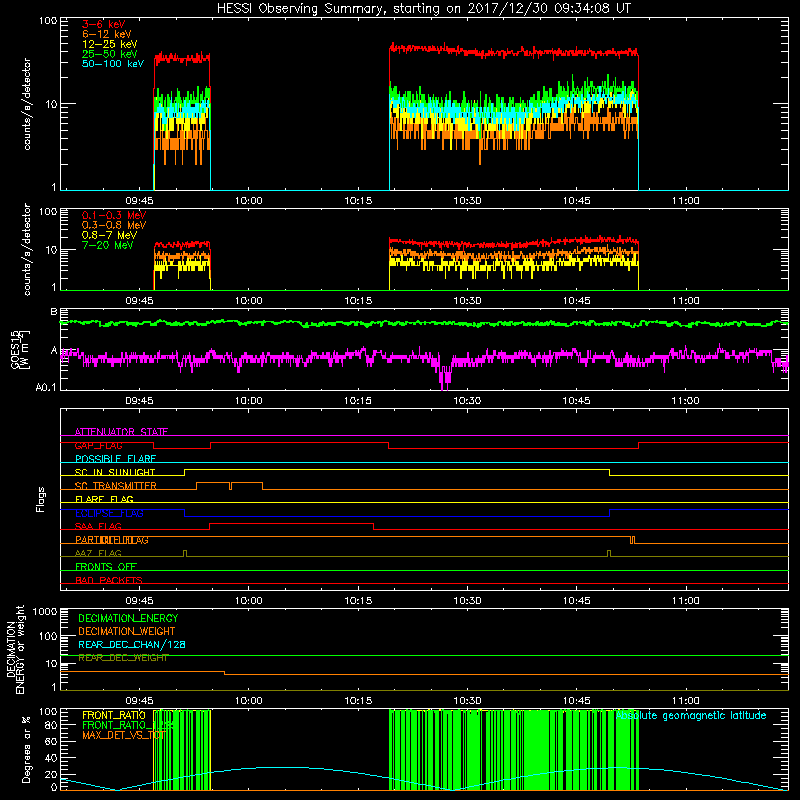Image resolution: width=800 pixels, height=800 pixels.
Task: Select the FLARE_FLAG label
Action: [x=104, y=499]
